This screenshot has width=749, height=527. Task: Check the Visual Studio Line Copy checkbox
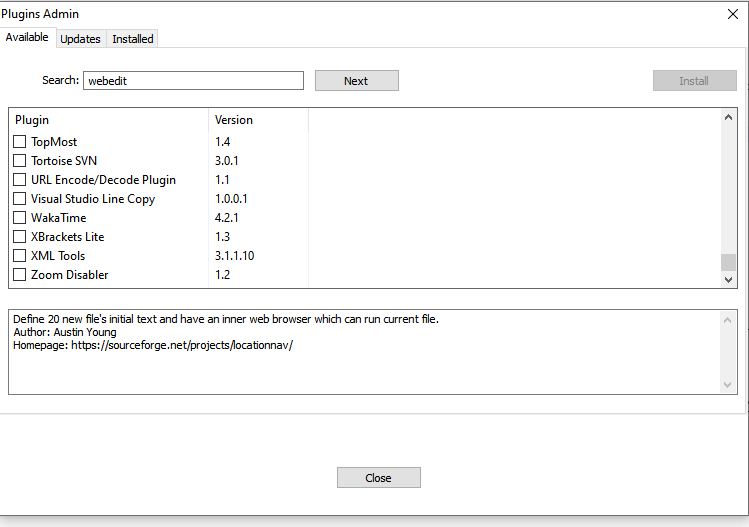19,199
